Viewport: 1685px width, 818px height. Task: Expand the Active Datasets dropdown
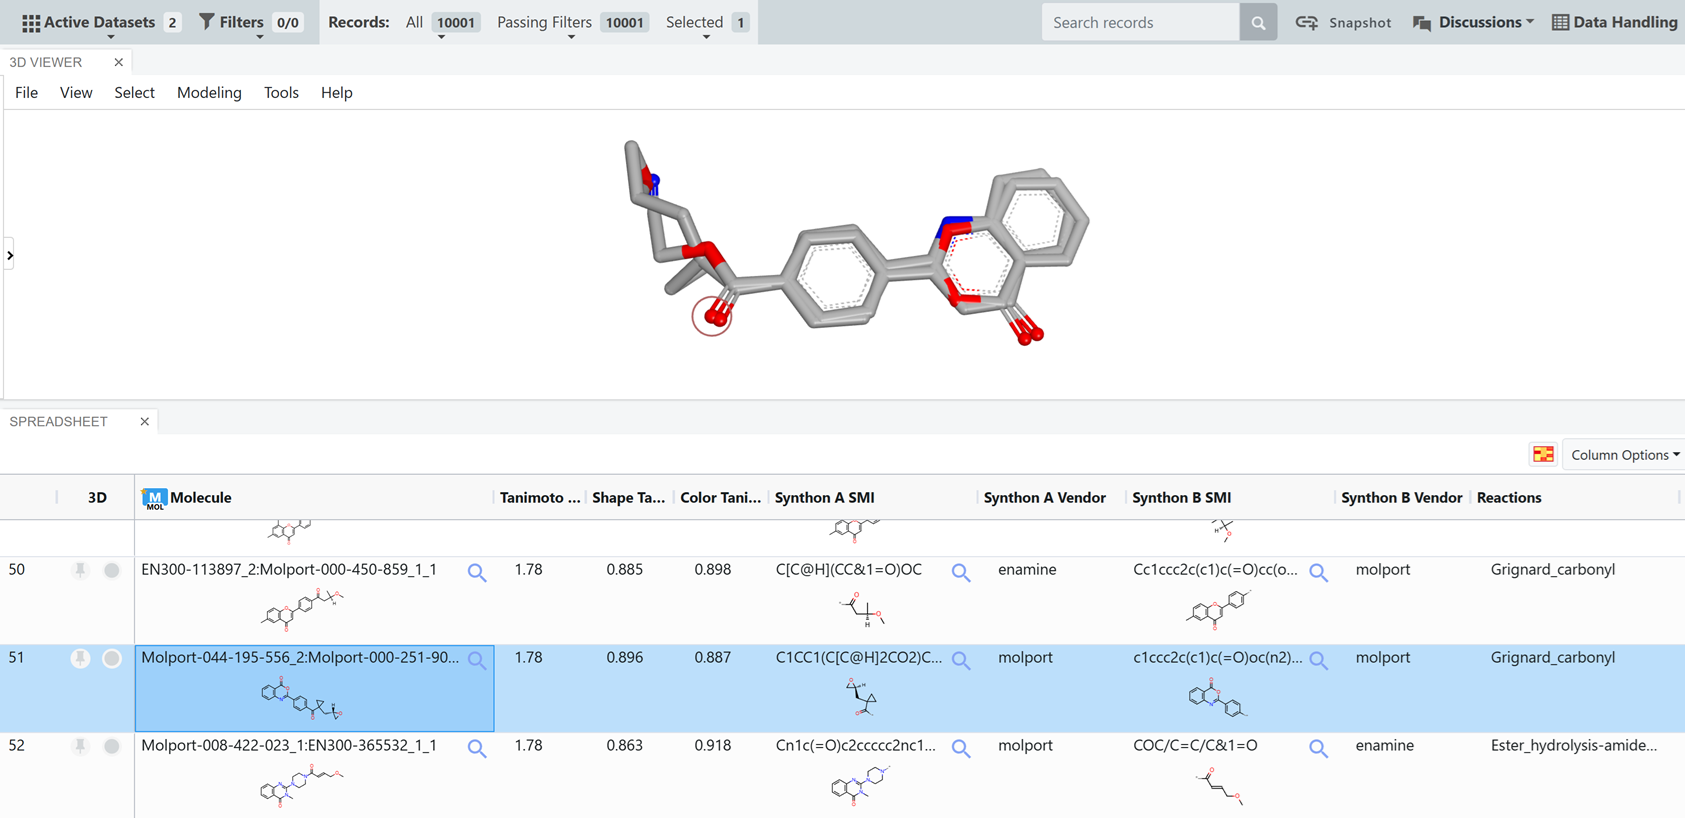click(99, 22)
